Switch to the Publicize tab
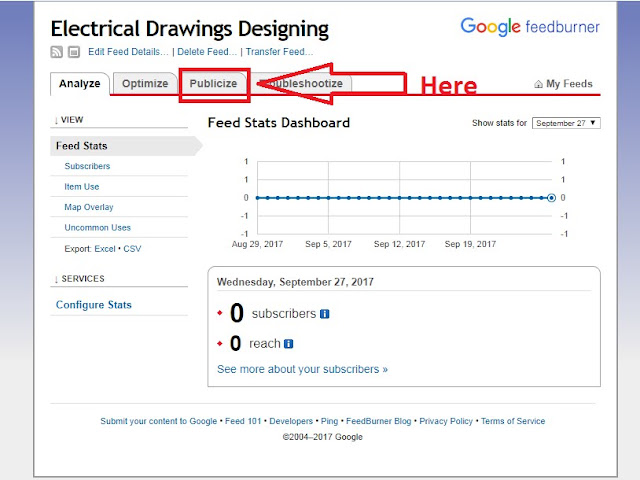The height and width of the screenshot is (480, 640). coord(213,84)
